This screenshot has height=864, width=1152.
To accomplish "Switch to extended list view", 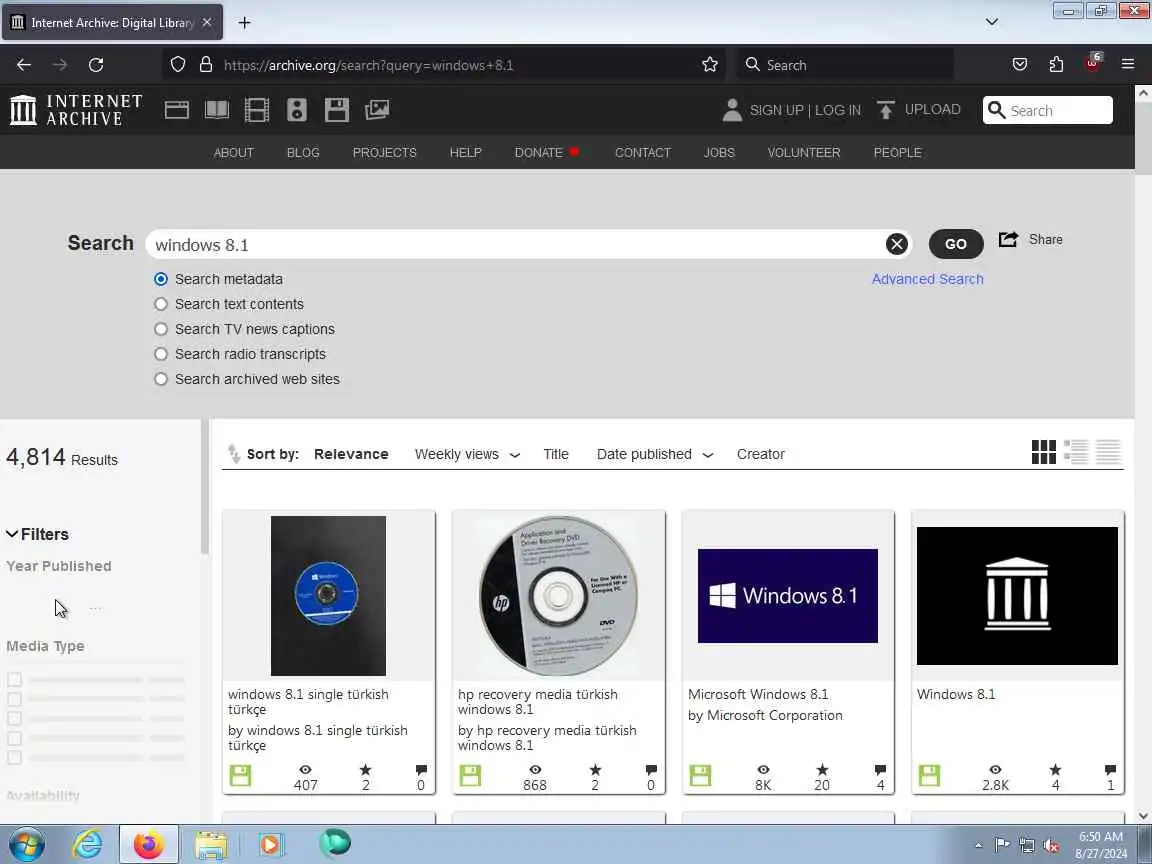I will pos(1076,452).
